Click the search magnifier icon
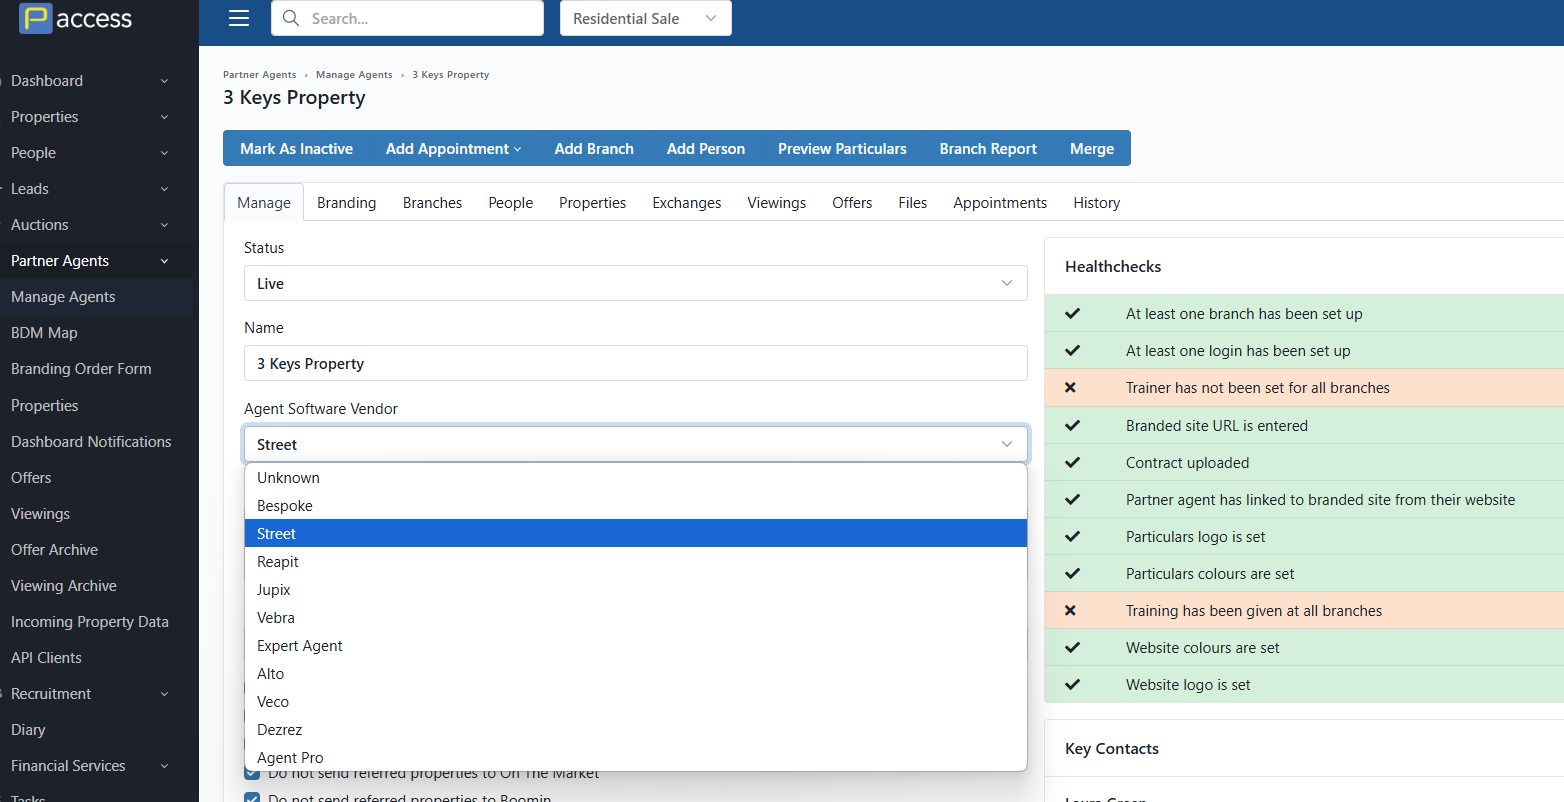This screenshot has width=1564, height=802. coord(291,18)
